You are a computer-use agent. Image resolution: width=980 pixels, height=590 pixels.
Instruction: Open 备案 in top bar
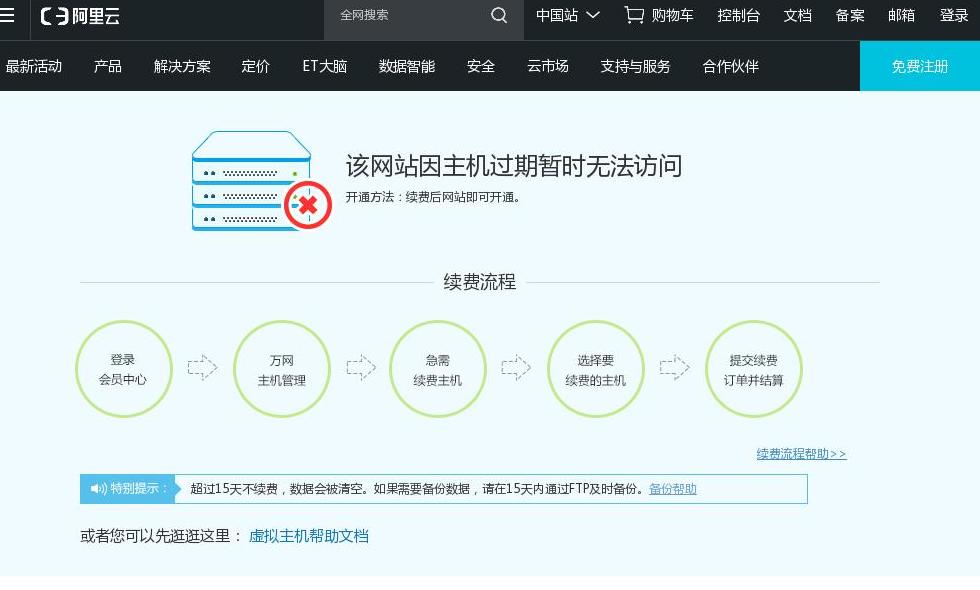pyautogui.click(x=850, y=15)
